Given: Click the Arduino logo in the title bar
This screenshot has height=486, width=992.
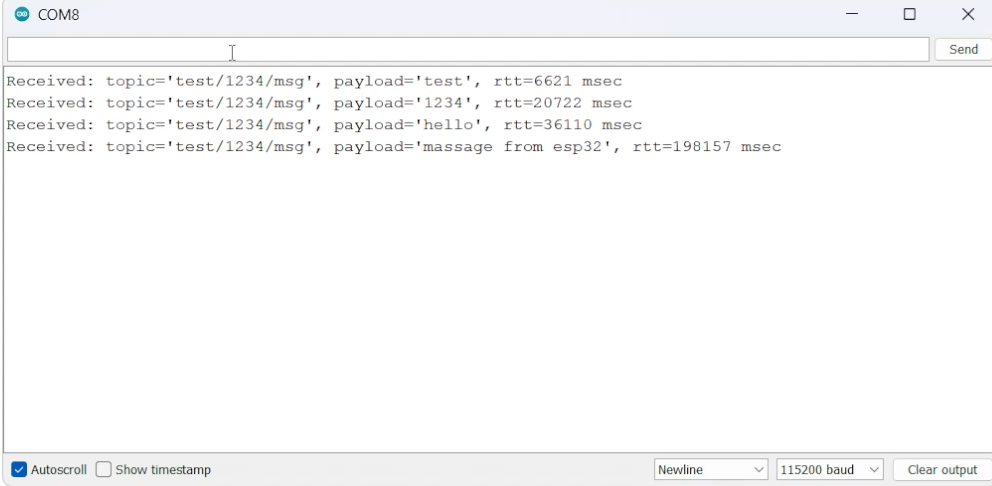Looking at the screenshot, I should (x=19, y=15).
